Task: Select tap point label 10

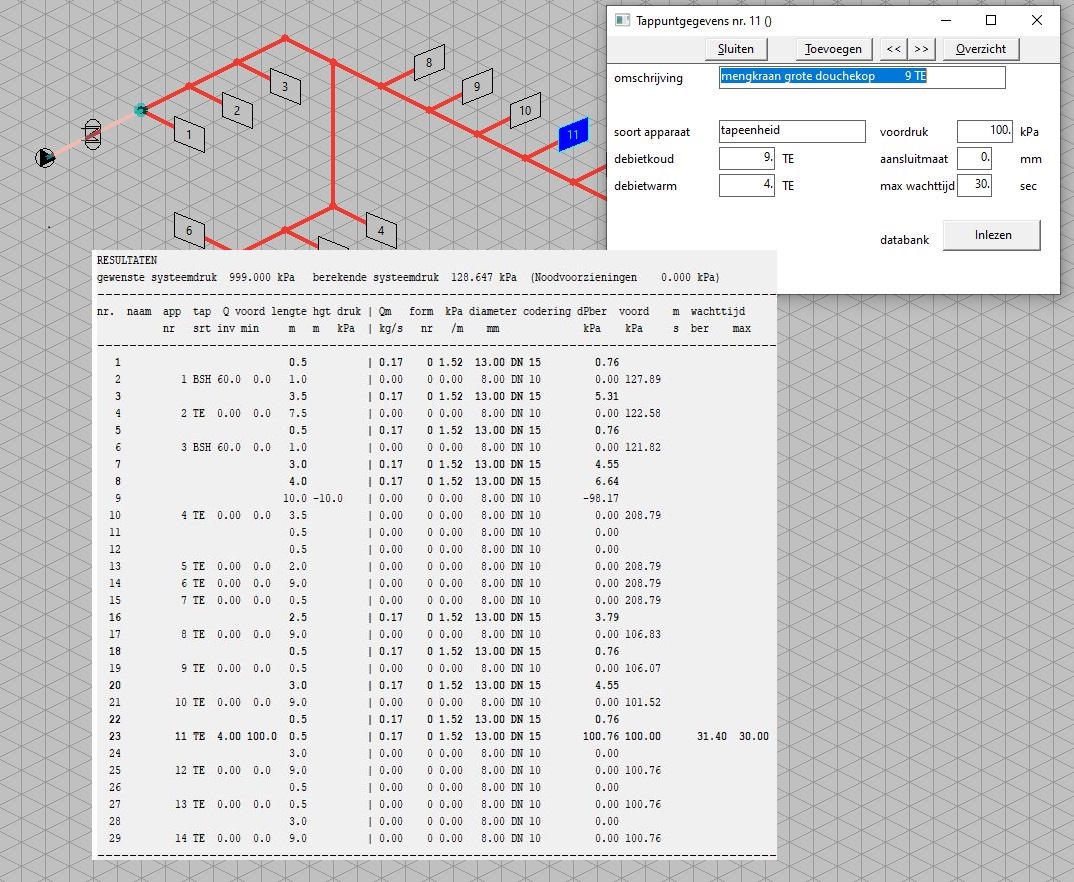Action: click(x=525, y=110)
